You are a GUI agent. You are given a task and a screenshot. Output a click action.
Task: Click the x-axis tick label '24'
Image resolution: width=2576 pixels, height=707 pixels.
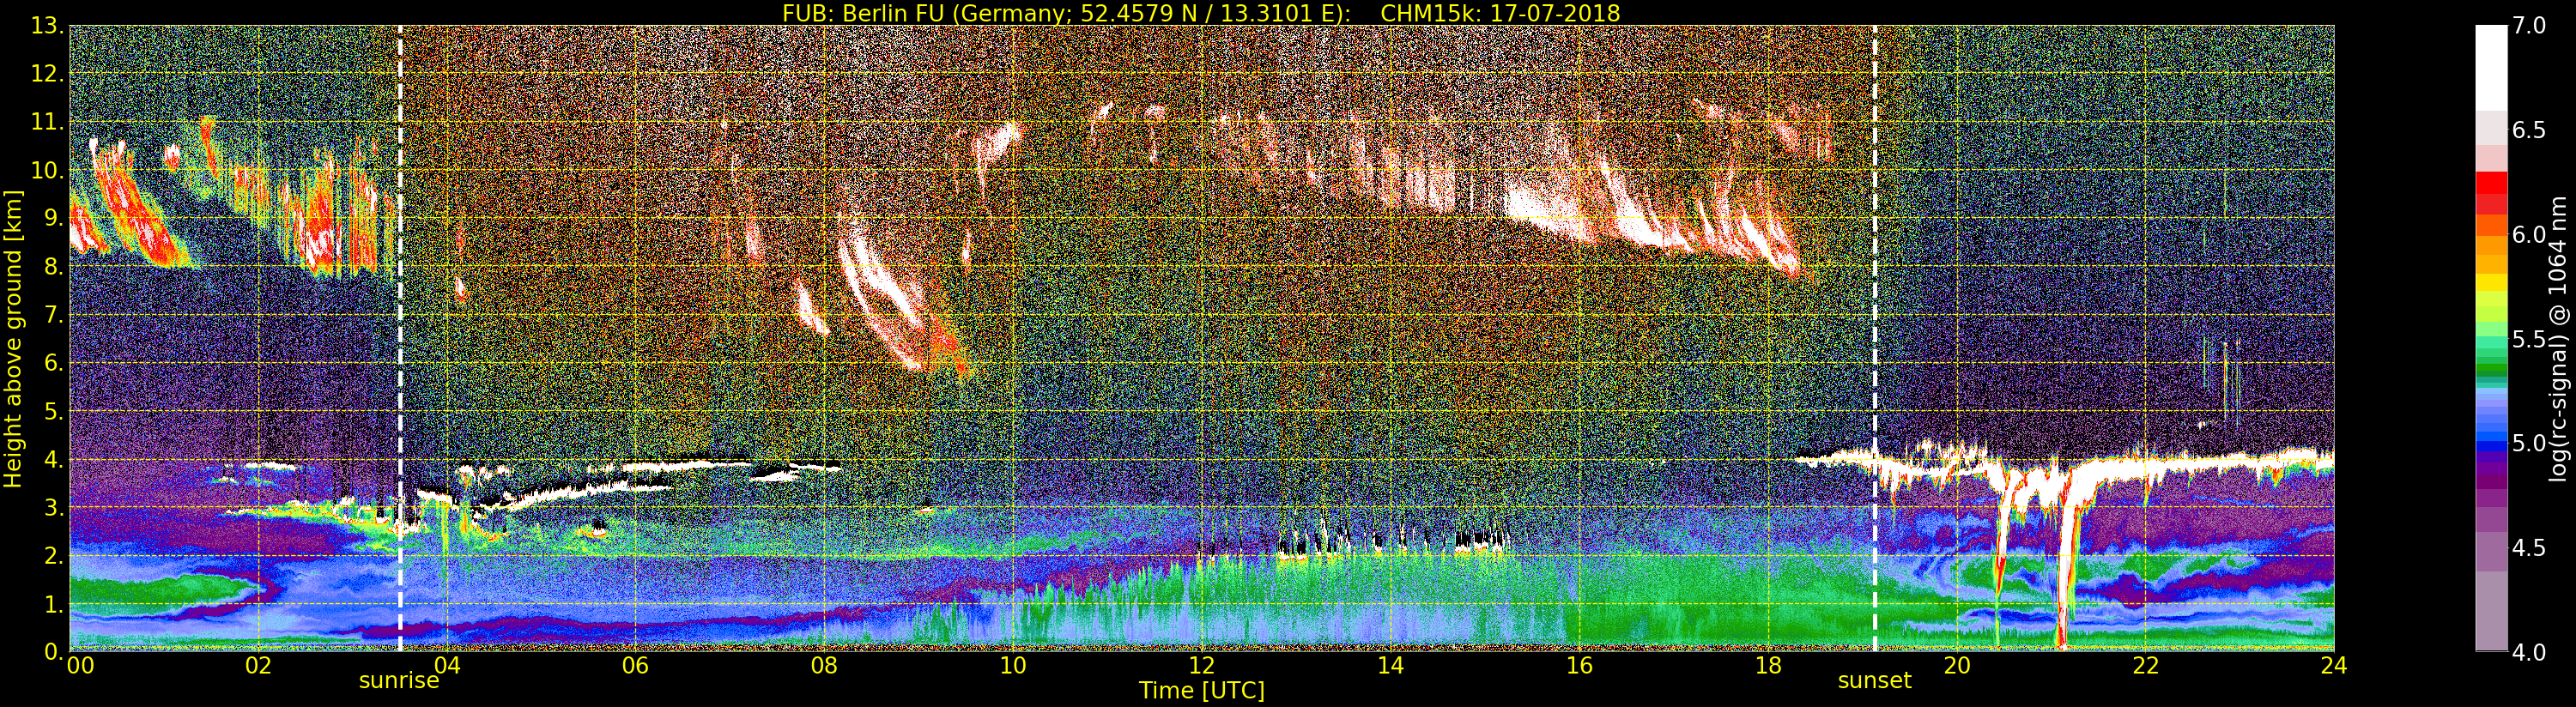[2334, 666]
